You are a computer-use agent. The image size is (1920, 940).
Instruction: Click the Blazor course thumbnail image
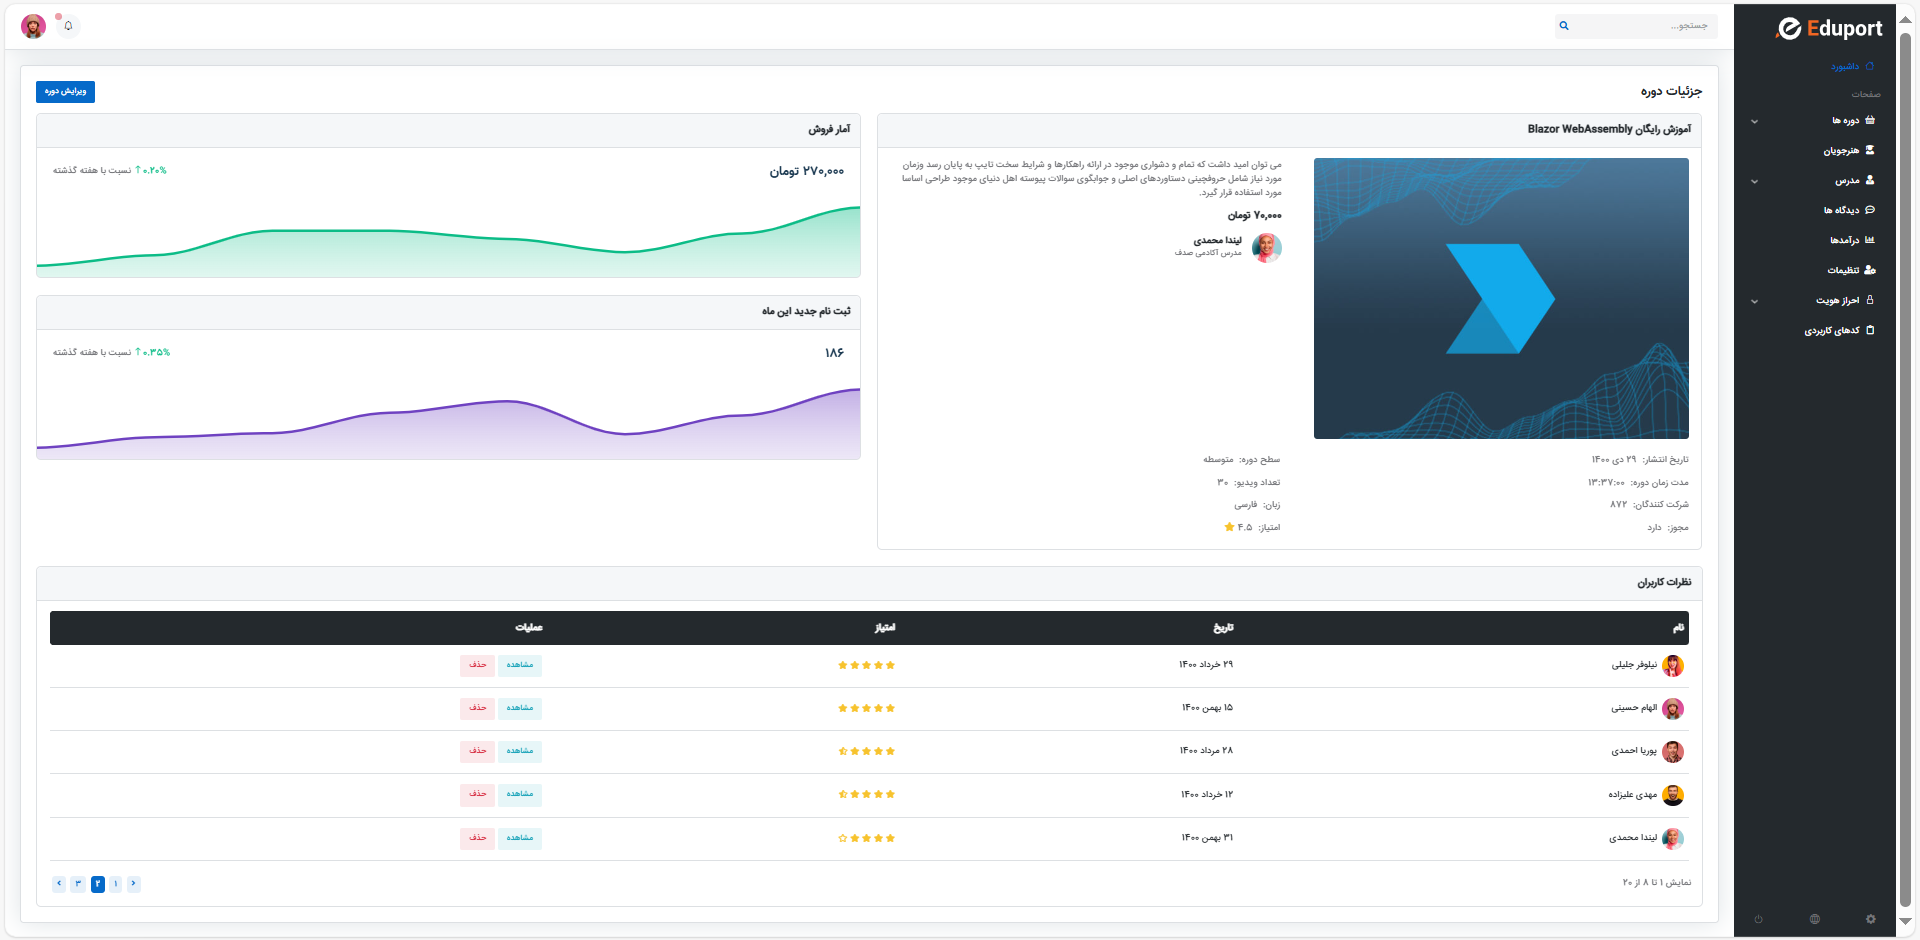tap(1500, 298)
